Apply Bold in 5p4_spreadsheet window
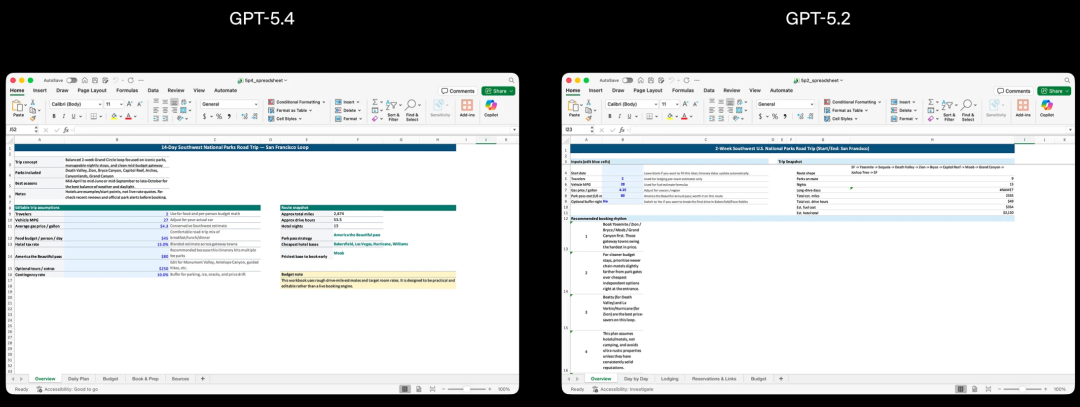The width and height of the screenshot is (1080, 407). click(54, 116)
